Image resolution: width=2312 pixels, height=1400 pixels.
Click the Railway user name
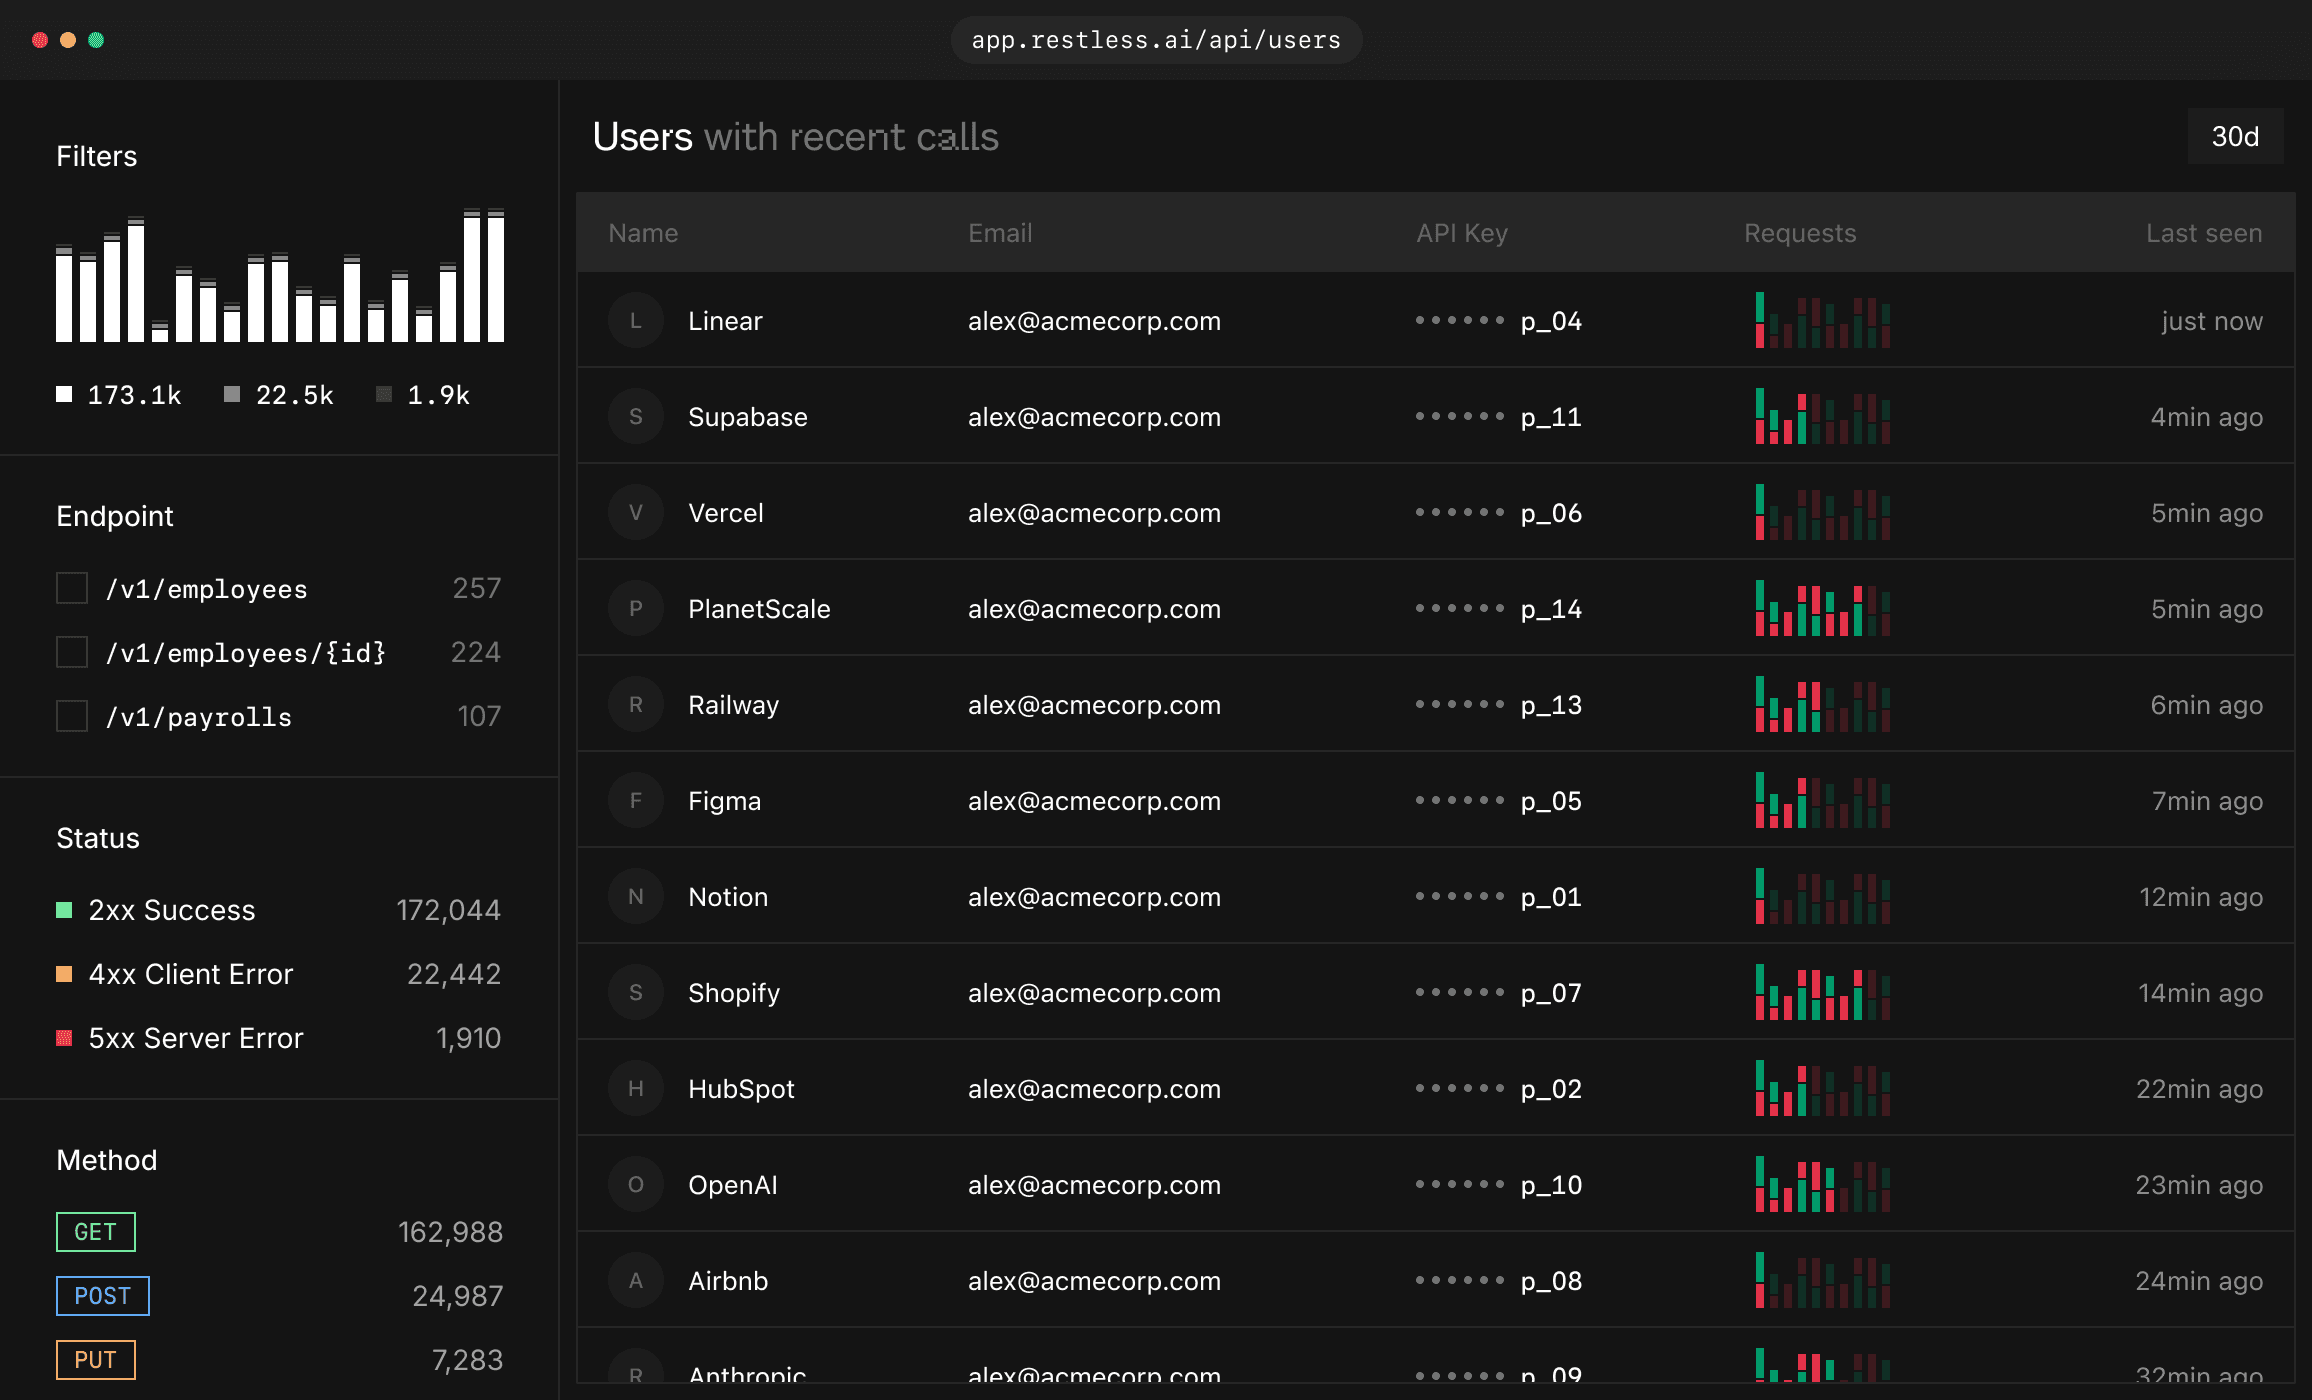pyautogui.click(x=733, y=705)
